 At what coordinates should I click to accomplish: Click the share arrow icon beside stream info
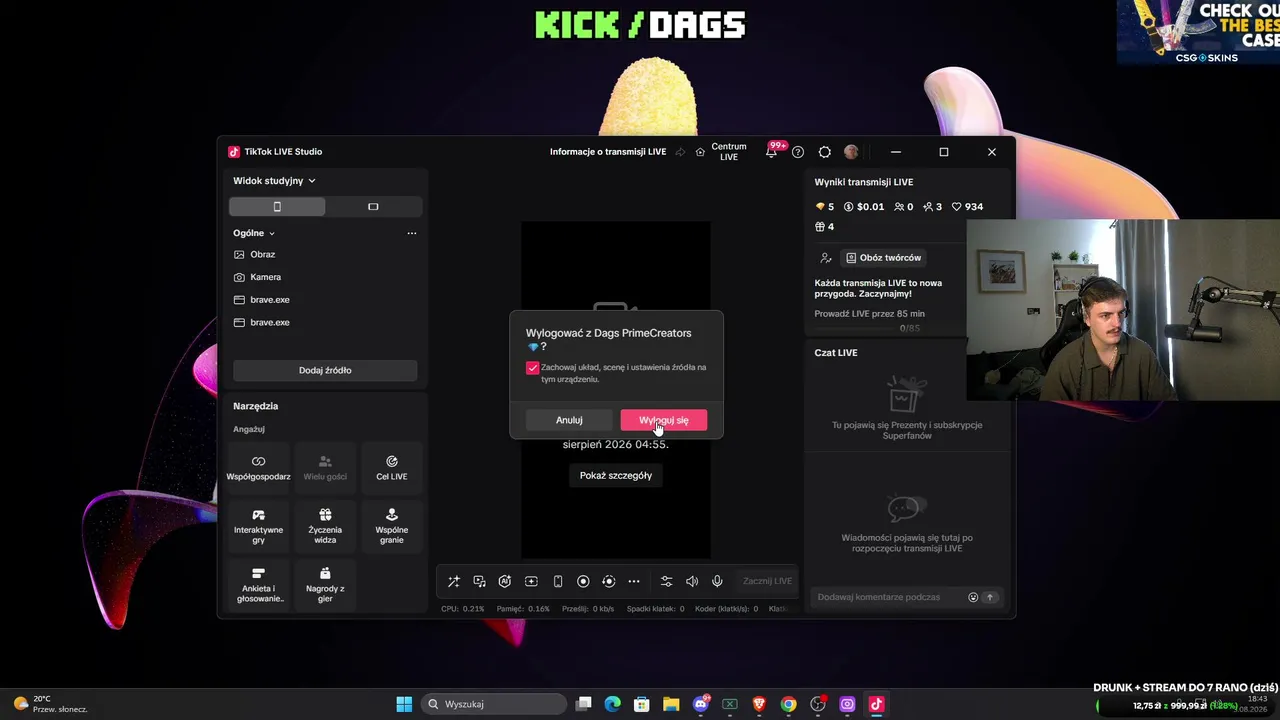coord(680,152)
